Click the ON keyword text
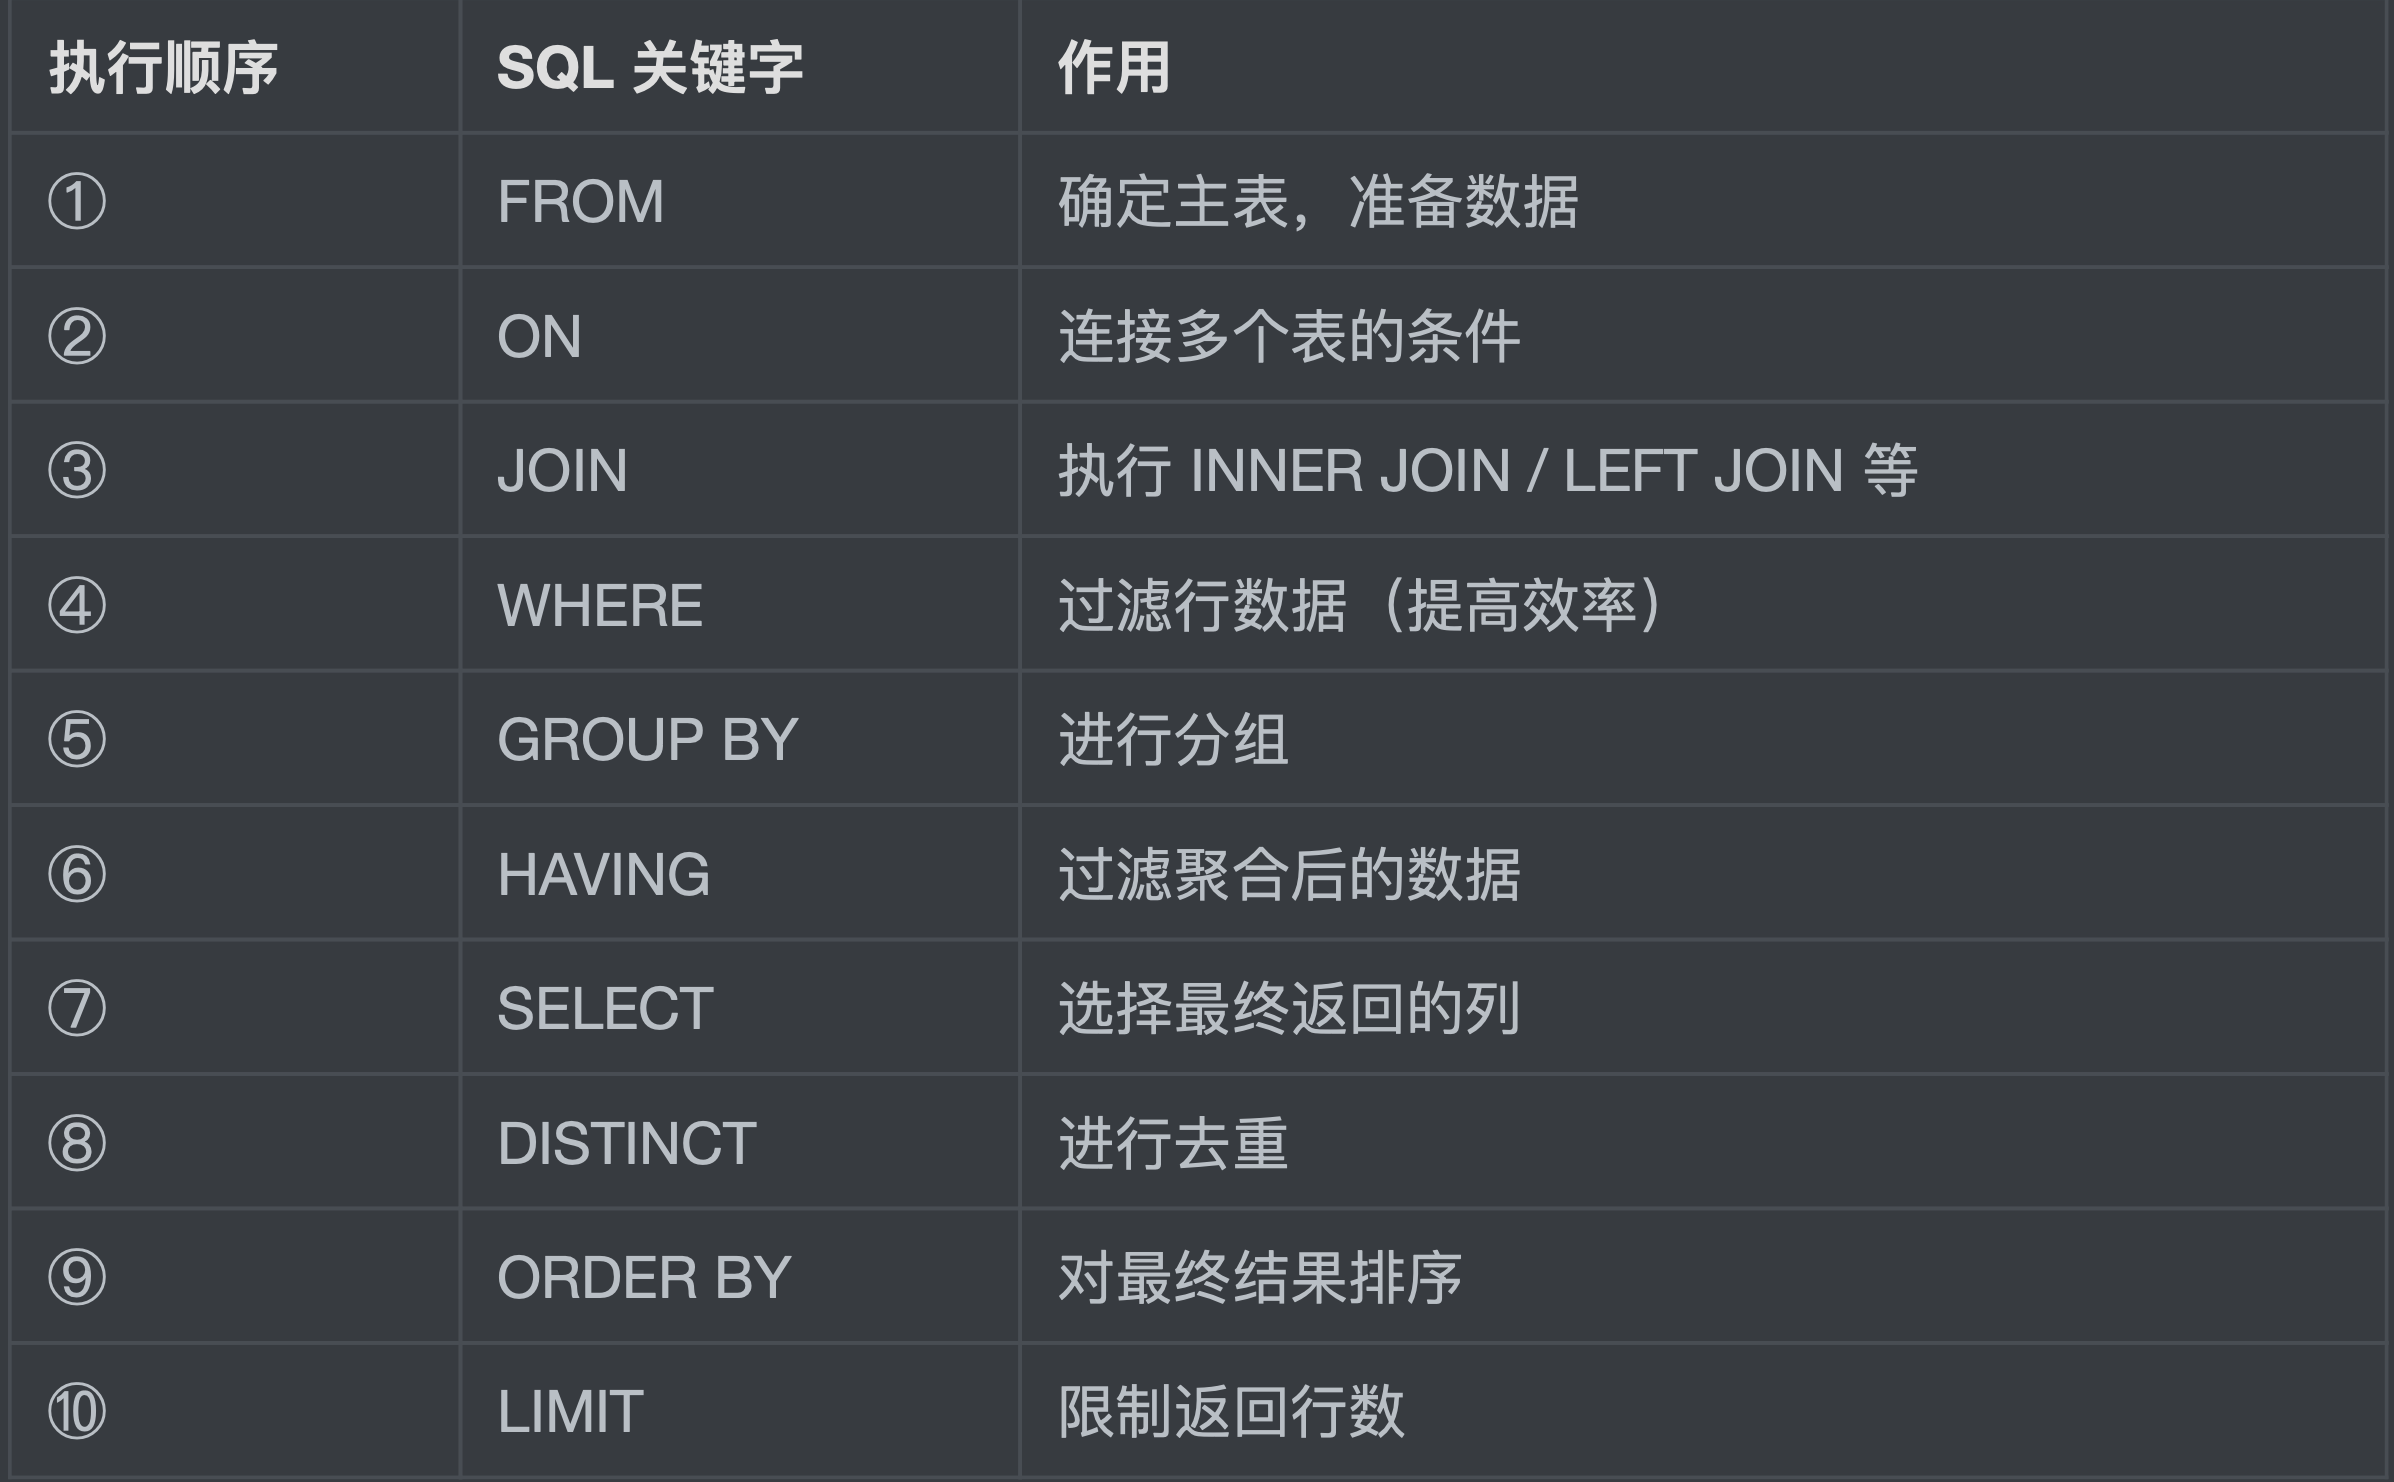Image resolution: width=2394 pixels, height=1482 pixels. coord(539,336)
